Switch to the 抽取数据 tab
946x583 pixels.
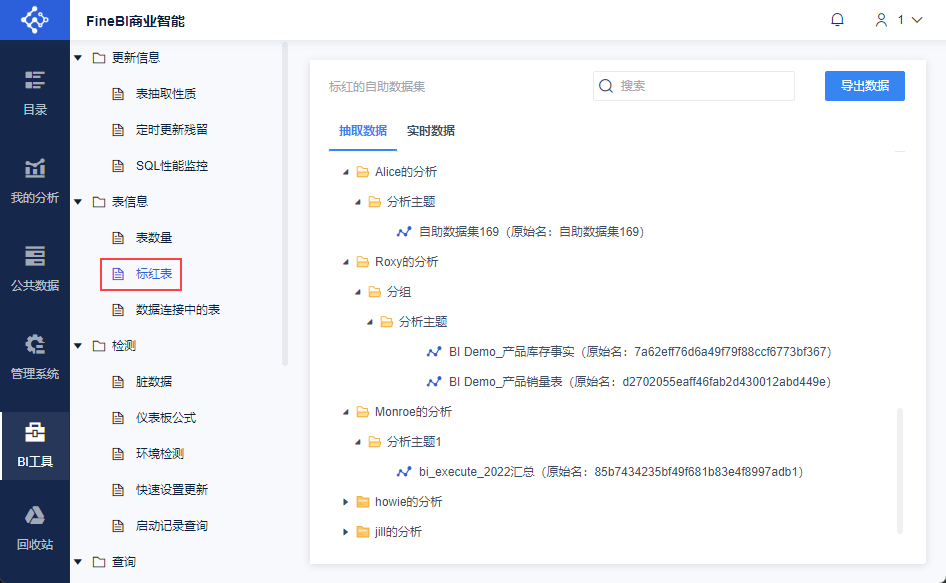coord(363,131)
